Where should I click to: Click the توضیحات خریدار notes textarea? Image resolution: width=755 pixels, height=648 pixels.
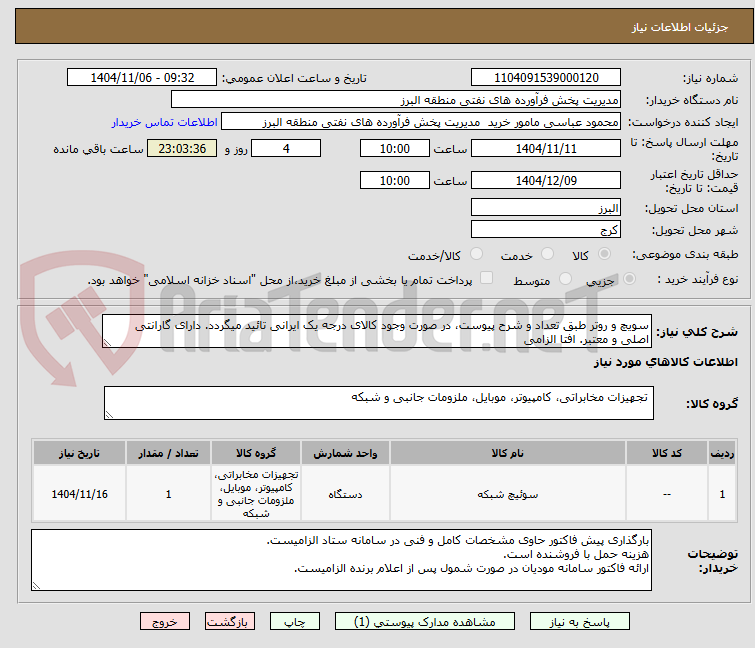(341, 560)
